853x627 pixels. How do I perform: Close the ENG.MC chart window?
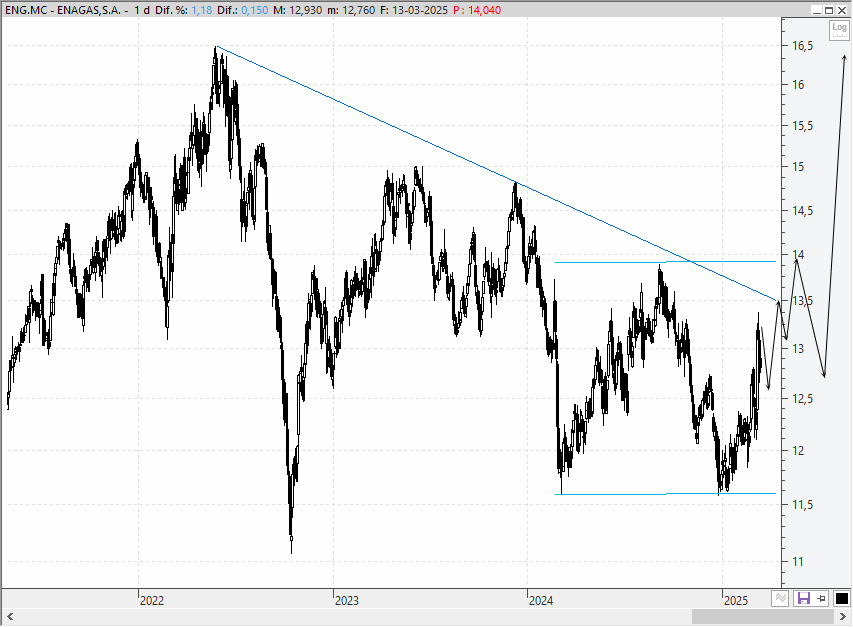842,10
